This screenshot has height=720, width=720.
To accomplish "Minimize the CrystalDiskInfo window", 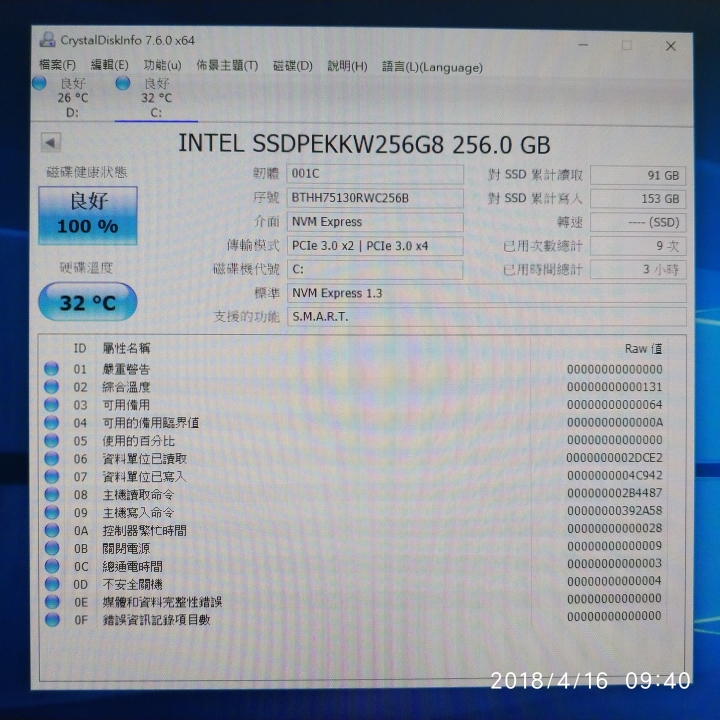I will (583, 45).
